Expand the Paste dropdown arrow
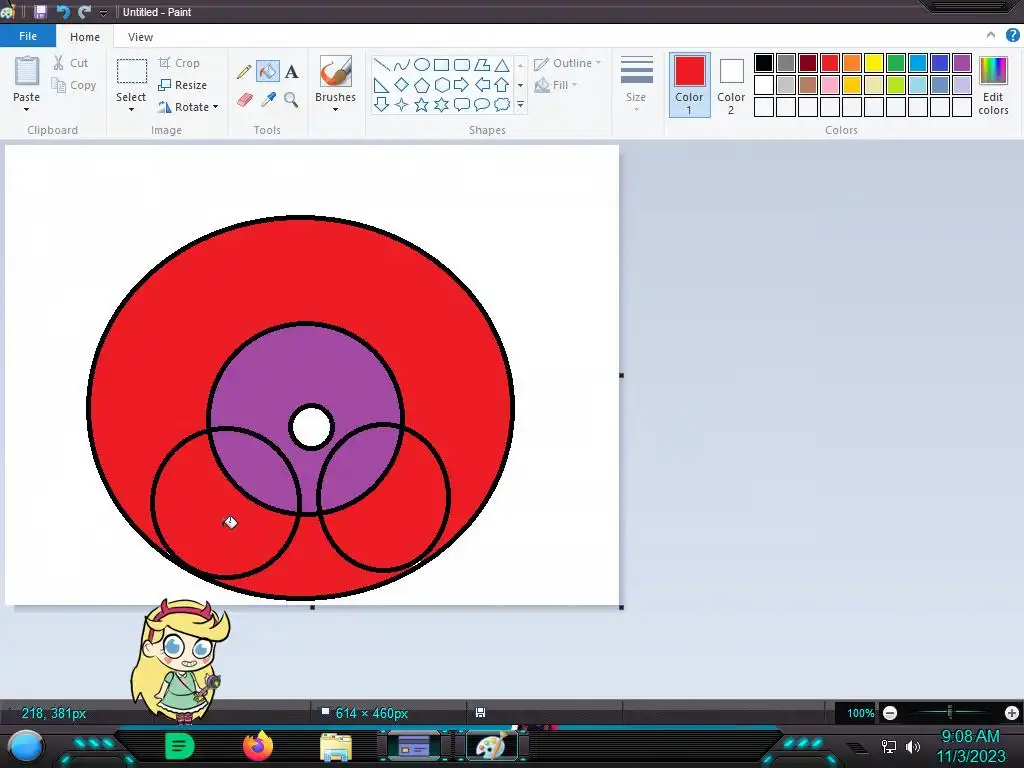Screen dimensions: 1024x768 (x=26, y=110)
